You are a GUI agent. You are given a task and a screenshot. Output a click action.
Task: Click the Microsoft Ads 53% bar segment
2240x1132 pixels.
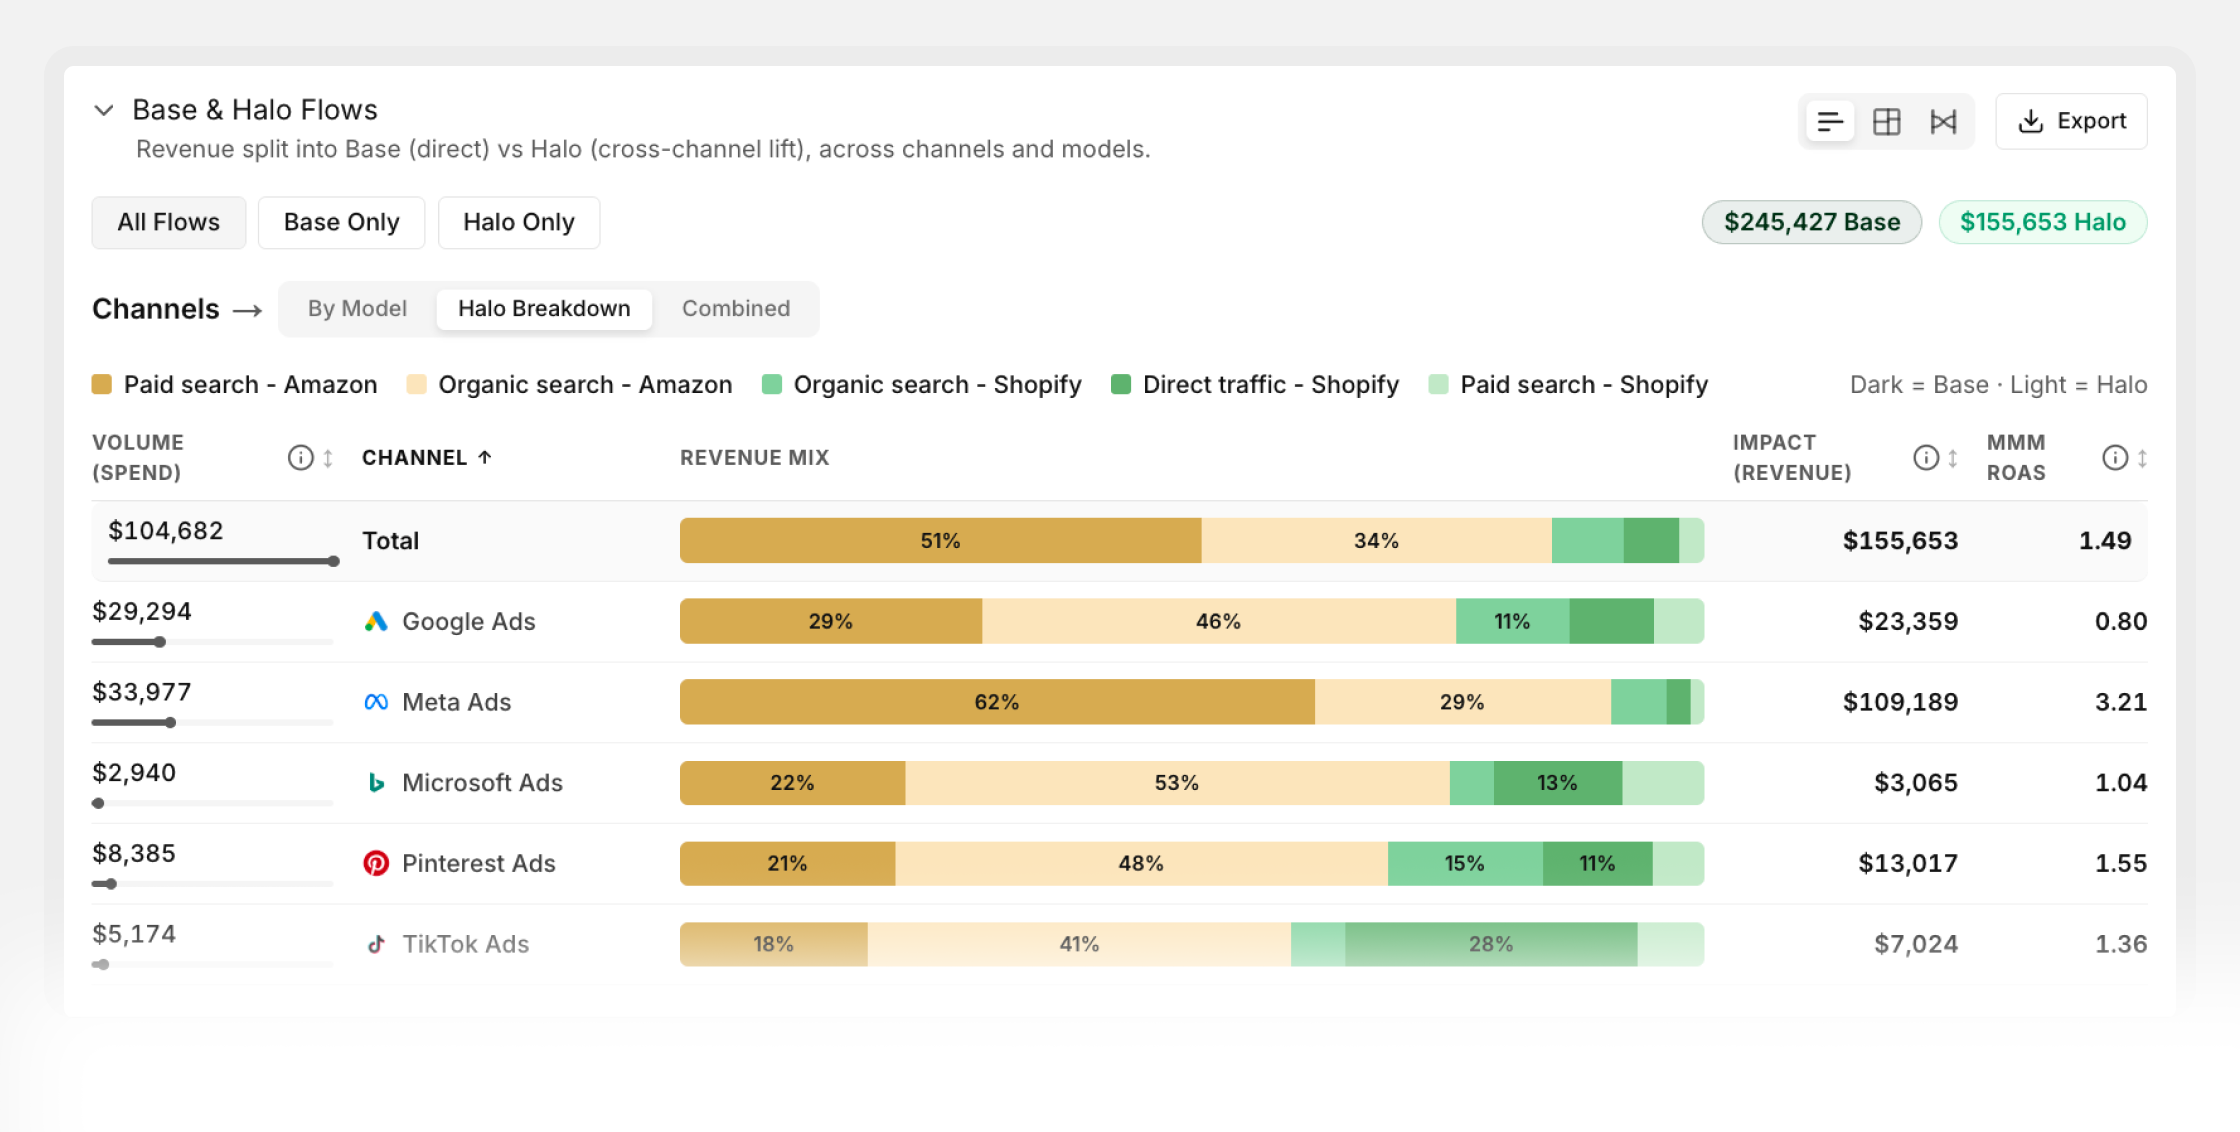tap(1177, 783)
